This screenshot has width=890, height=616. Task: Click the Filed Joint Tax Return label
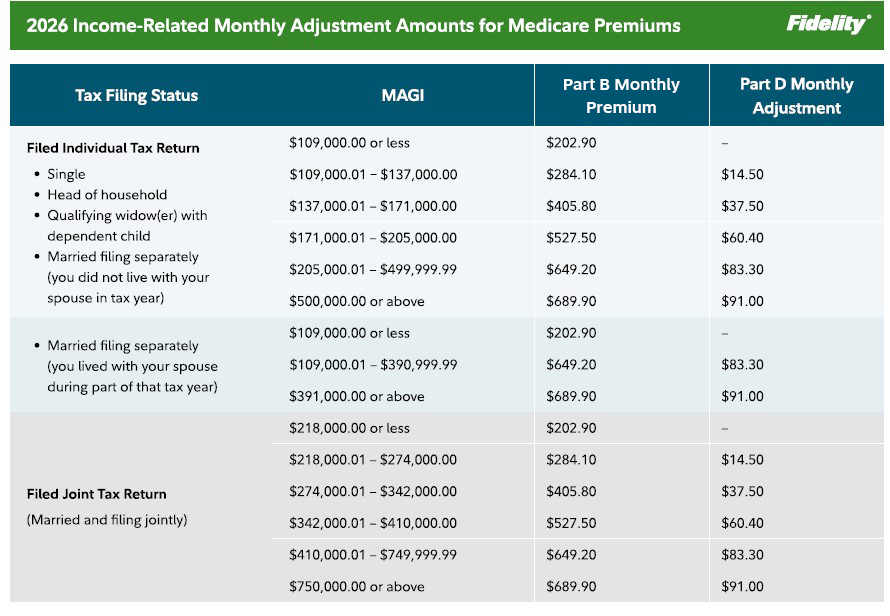point(97,494)
